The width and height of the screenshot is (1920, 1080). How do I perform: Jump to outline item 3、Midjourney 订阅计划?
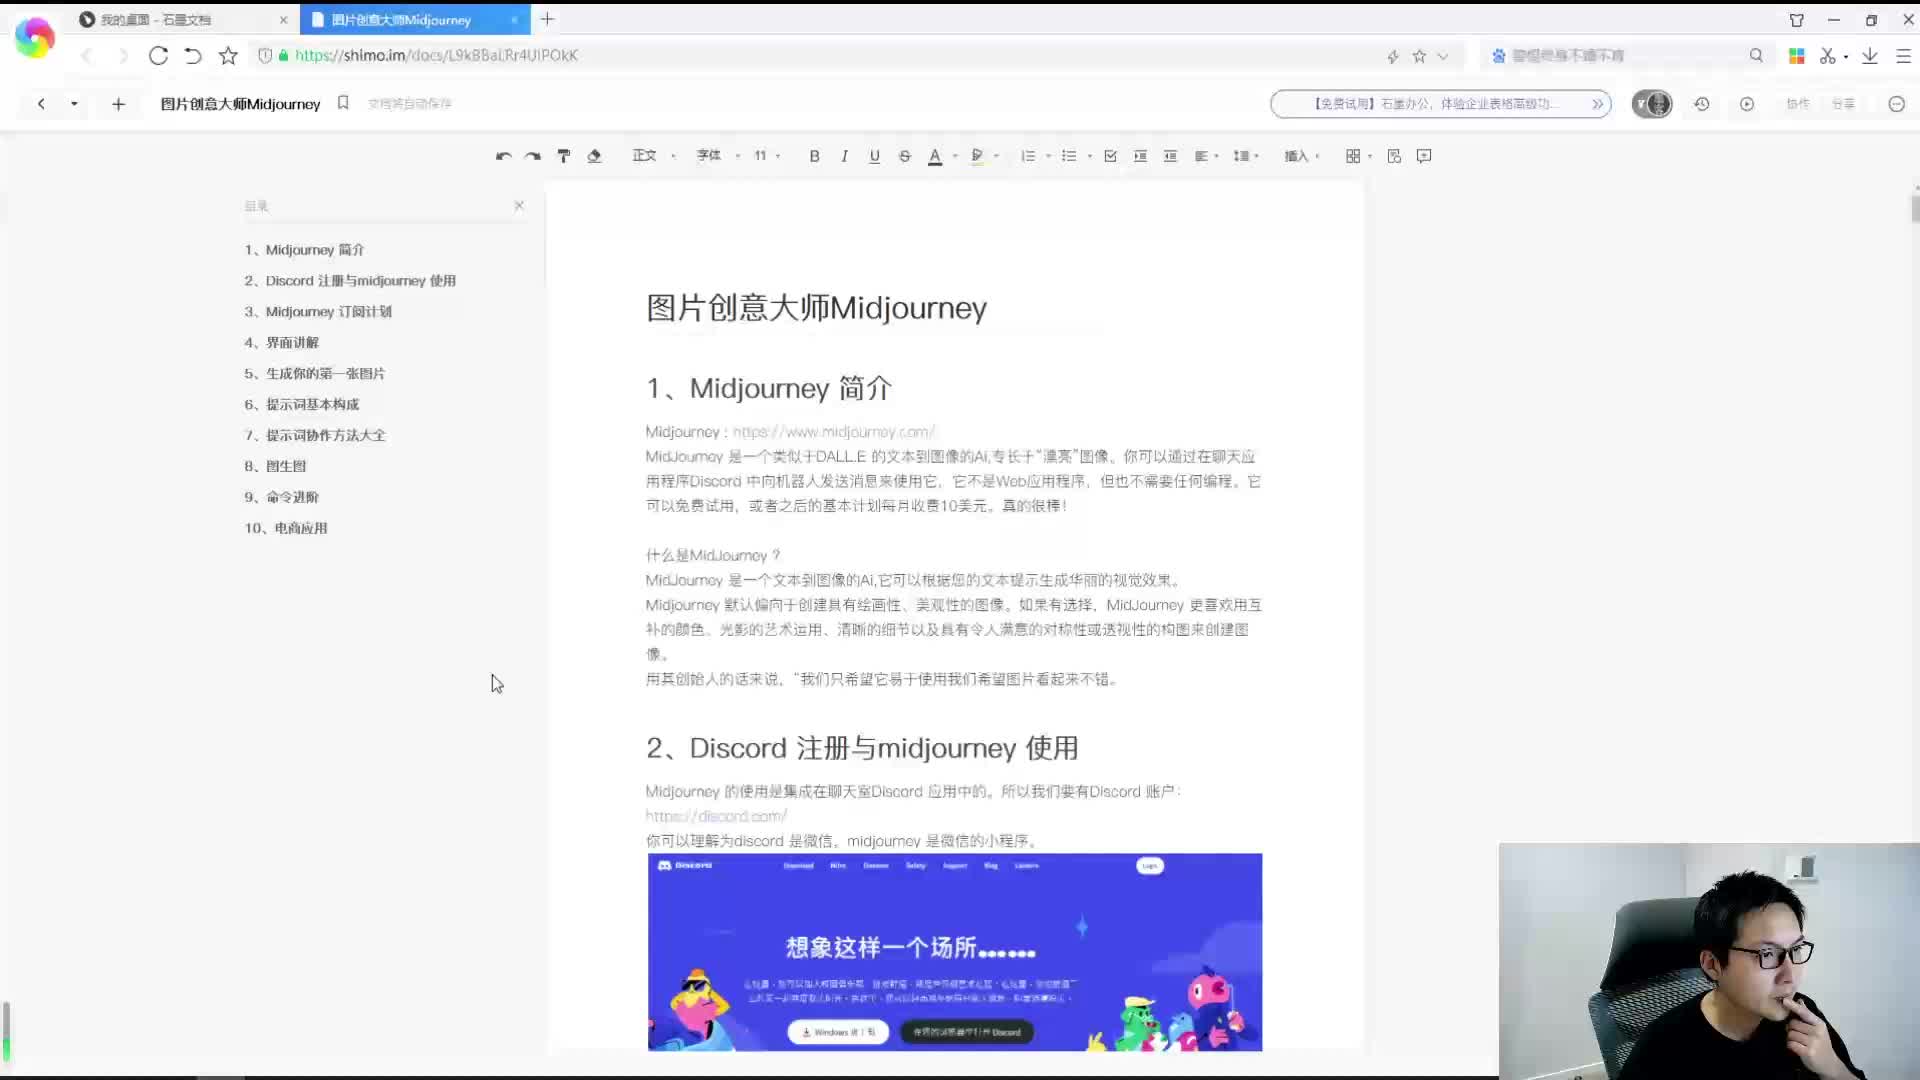pos(318,312)
